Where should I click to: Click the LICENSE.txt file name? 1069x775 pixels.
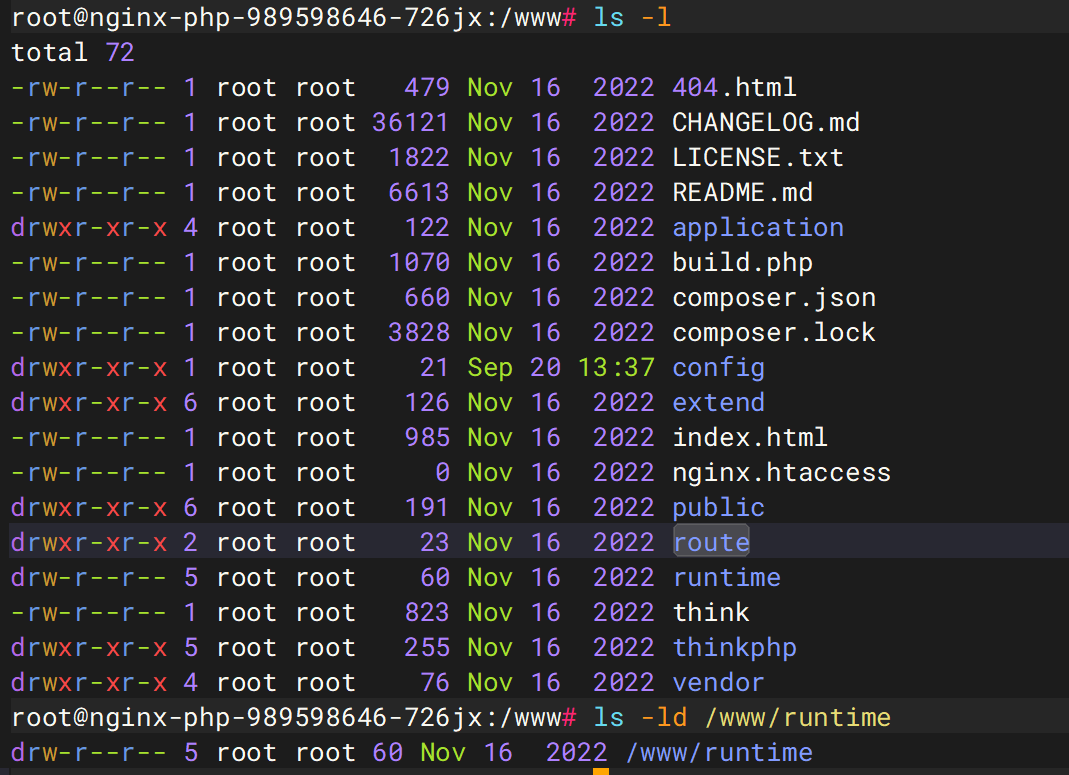coord(758,157)
